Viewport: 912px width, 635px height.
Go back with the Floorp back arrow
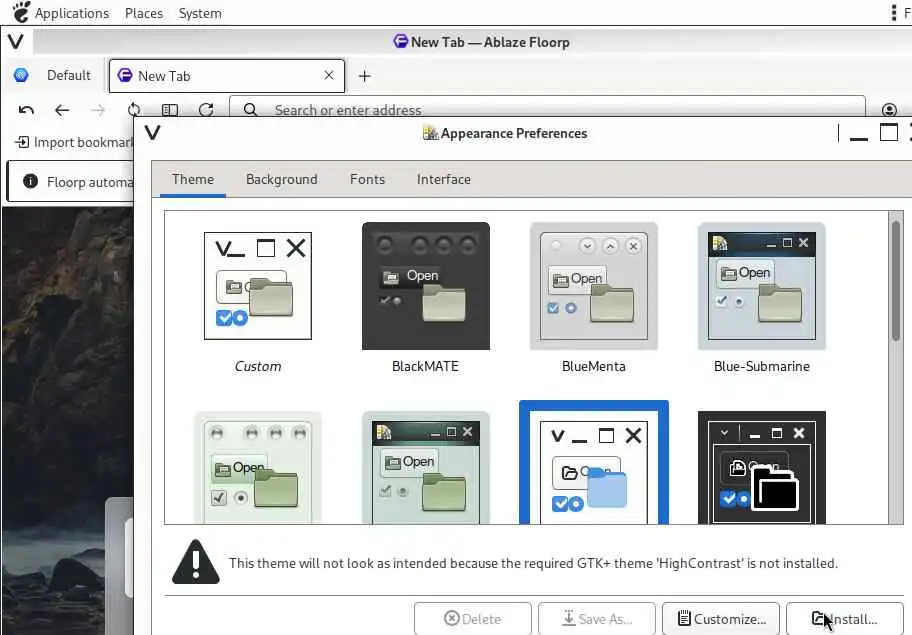click(x=62, y=110)
